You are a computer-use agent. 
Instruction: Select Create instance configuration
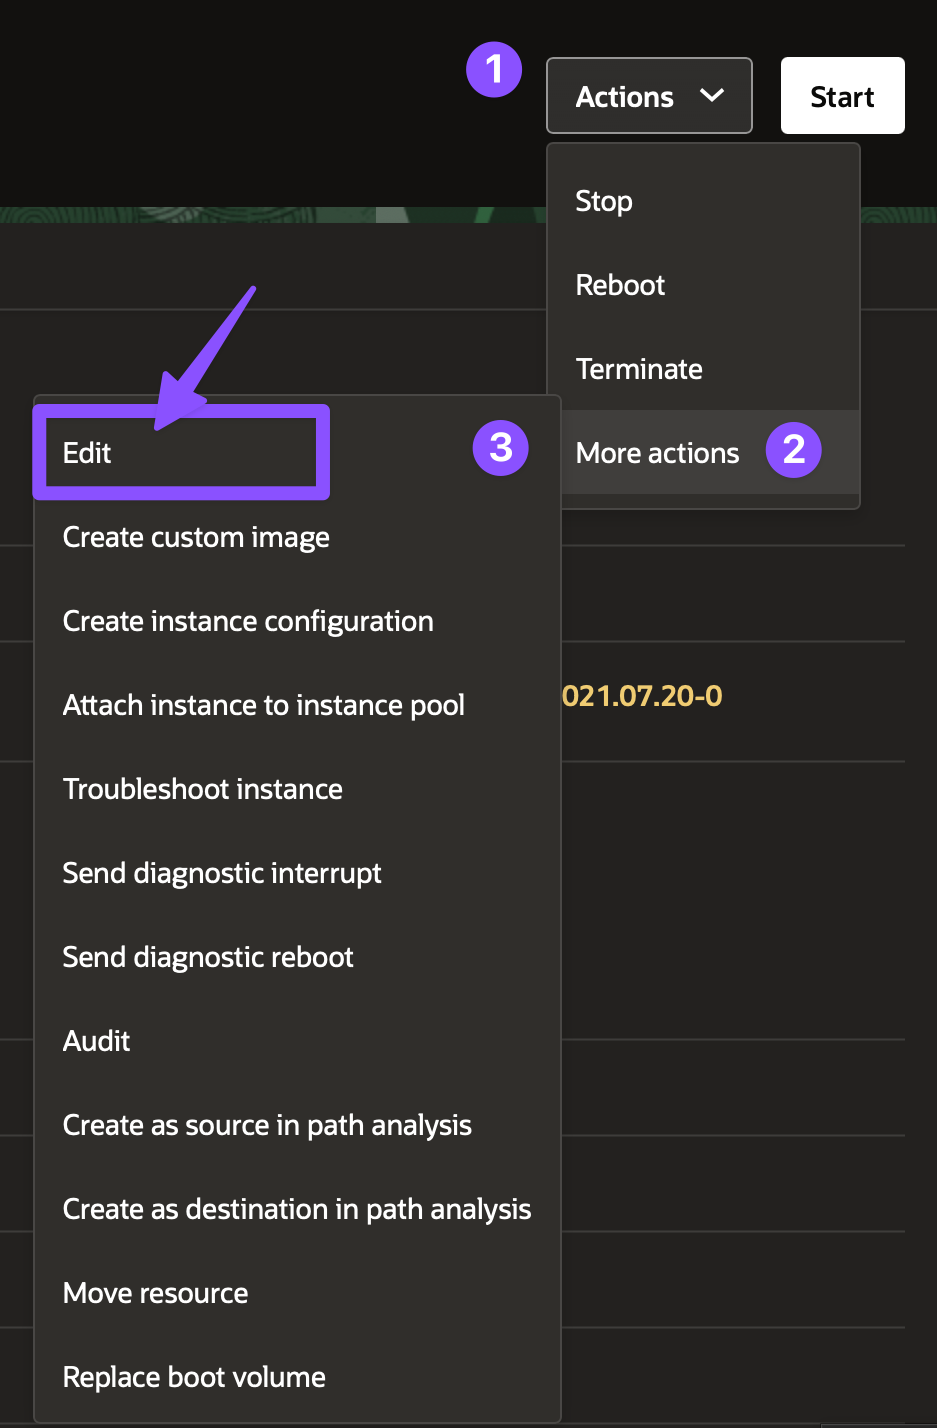click(297, 621)
